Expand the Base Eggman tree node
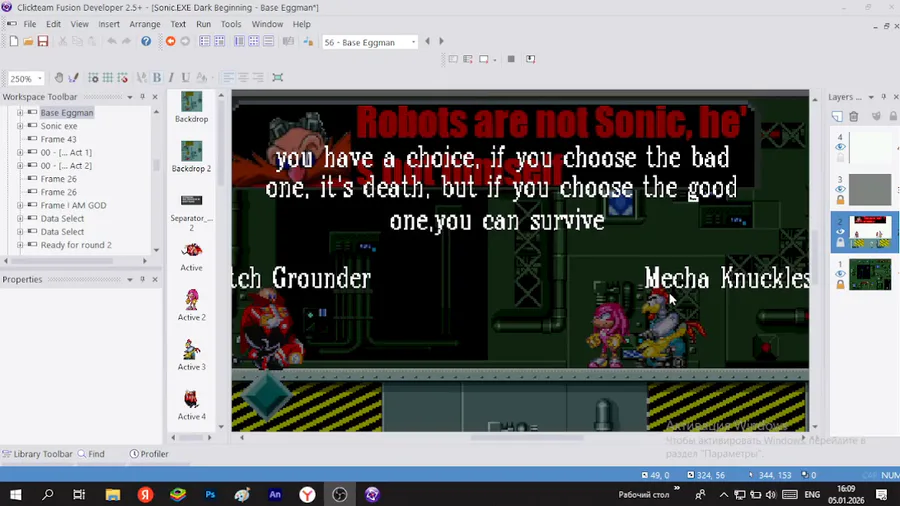Viewport: 900px width, 506px height. [20, 112]
